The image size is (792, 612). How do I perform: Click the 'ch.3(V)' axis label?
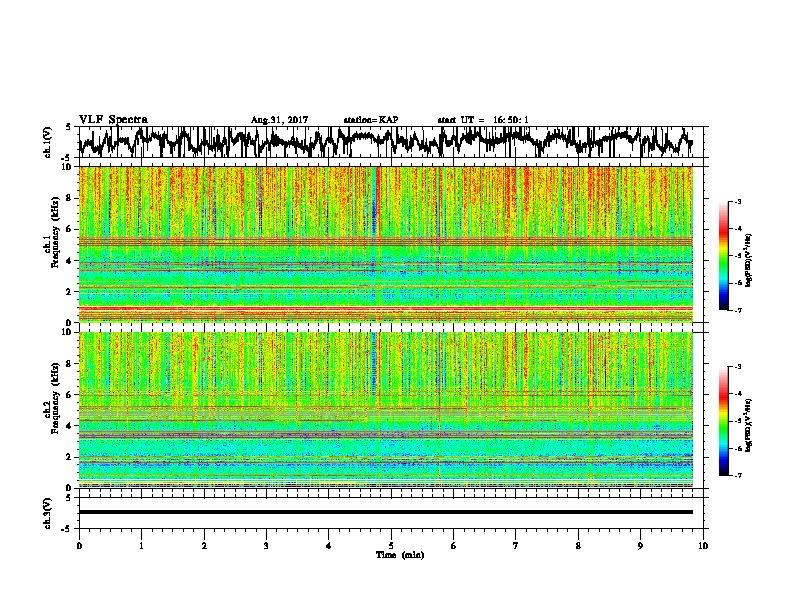pos(48,513)
